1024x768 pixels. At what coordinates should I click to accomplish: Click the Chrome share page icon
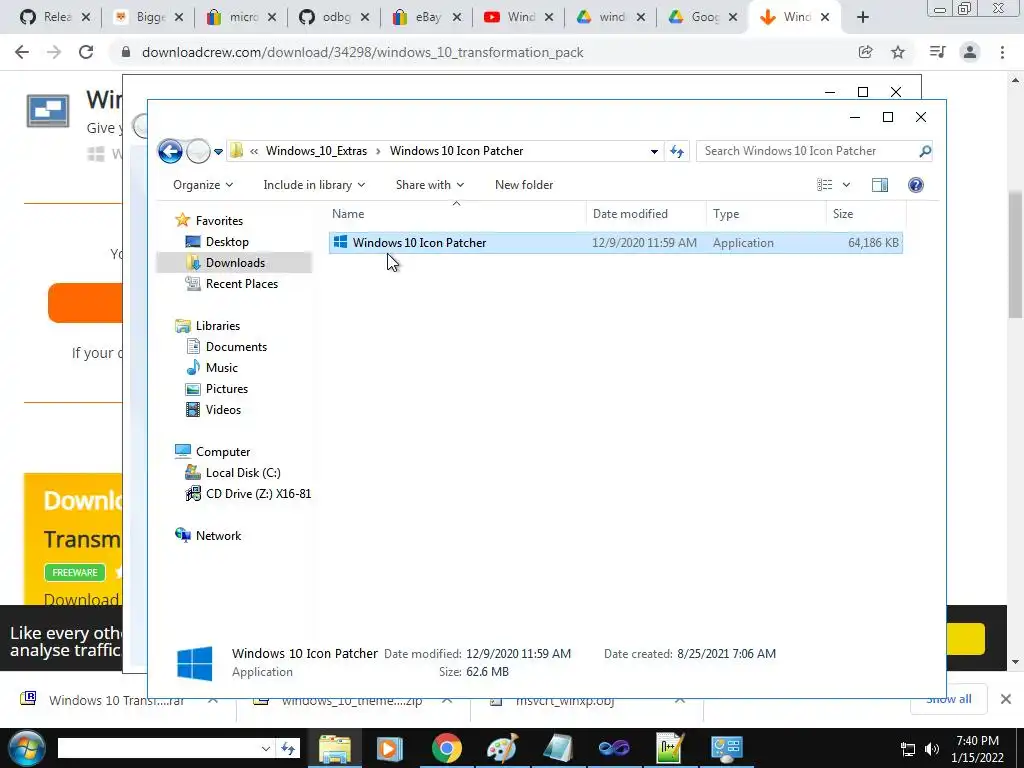pos(865,52)
